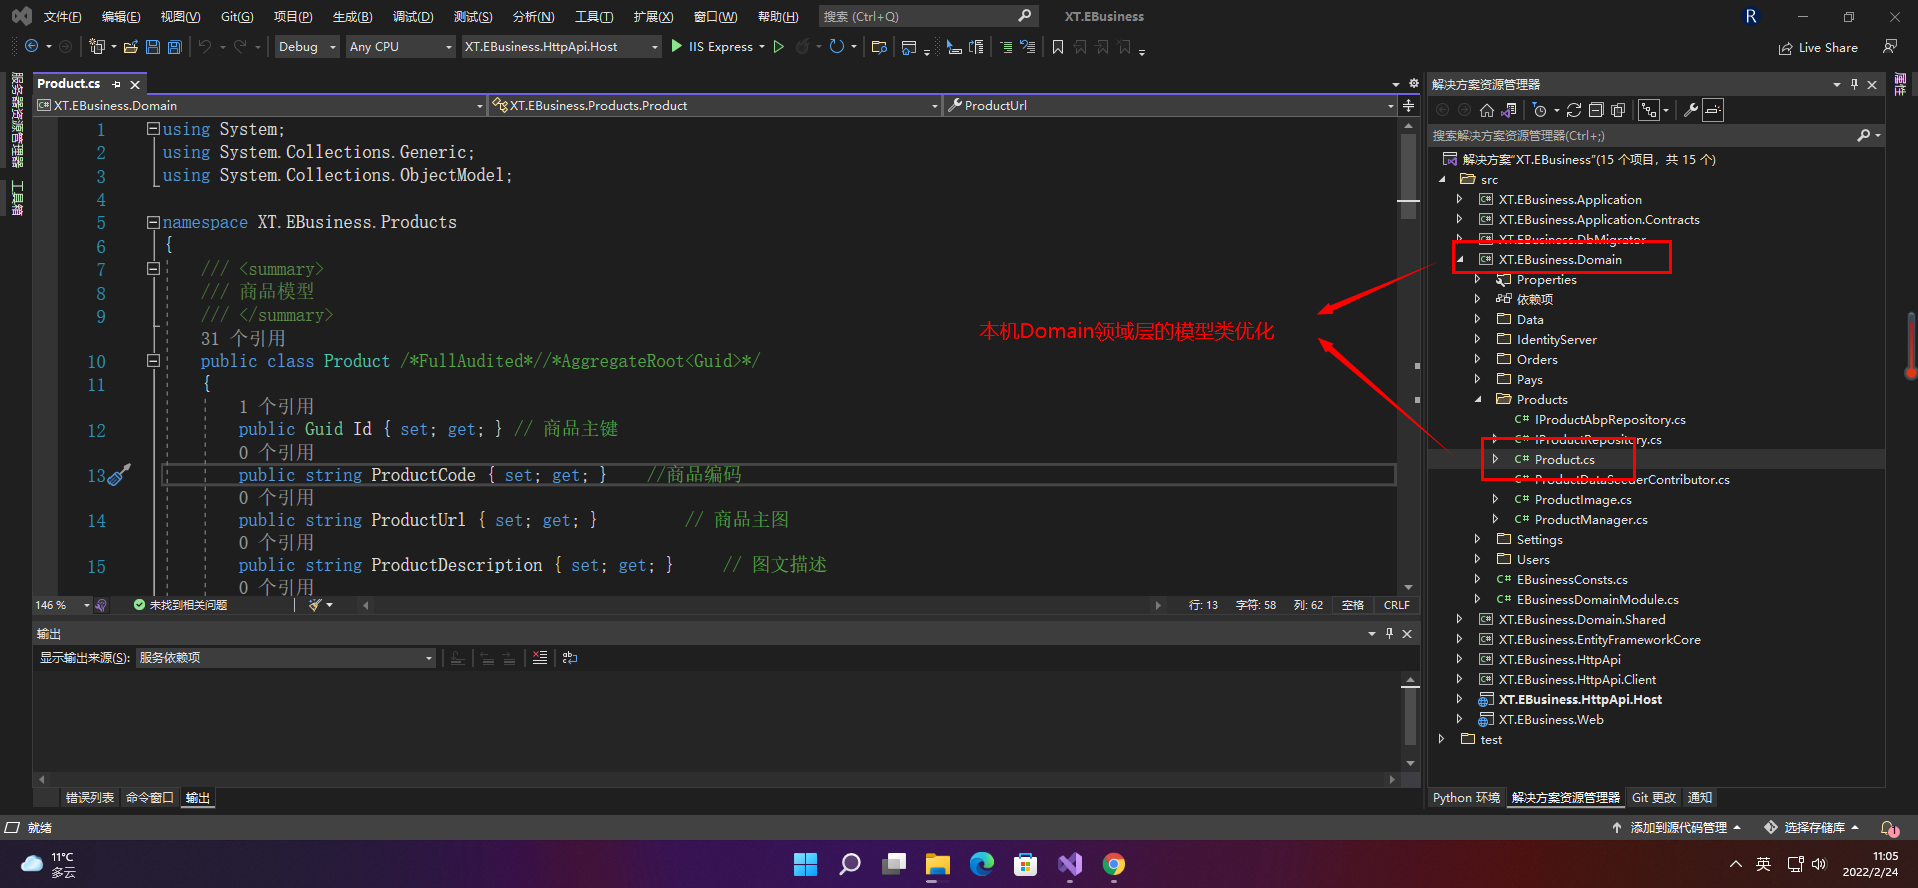Image resolution: width=1918 pixels, height=888 pixels.
Task: Click the editor vertical scrollbar
Action: tap(1408, 356)
